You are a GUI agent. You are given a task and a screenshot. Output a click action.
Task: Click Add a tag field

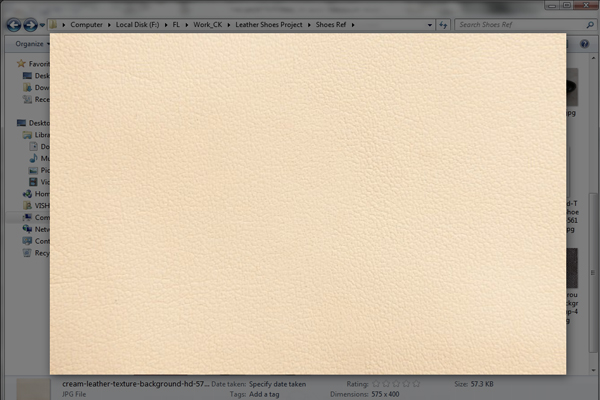(x=264, y=394)
